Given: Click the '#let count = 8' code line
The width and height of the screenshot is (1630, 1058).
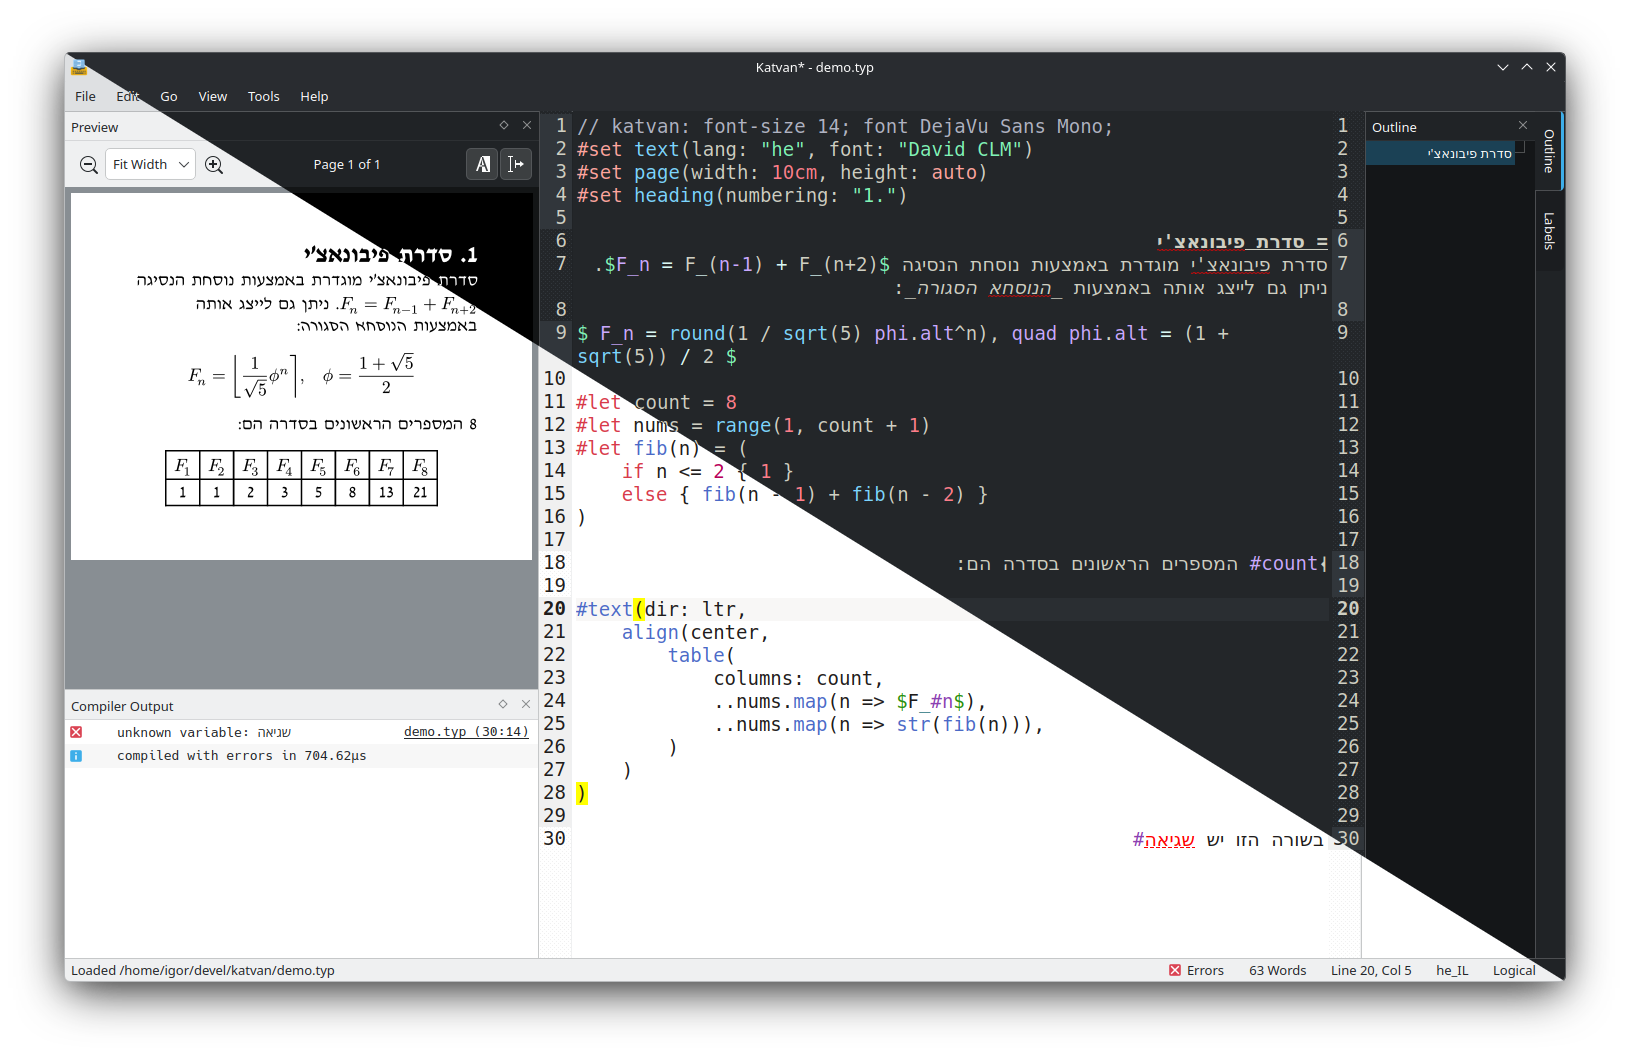Looking at the screenshot, I should click(656, 403).
